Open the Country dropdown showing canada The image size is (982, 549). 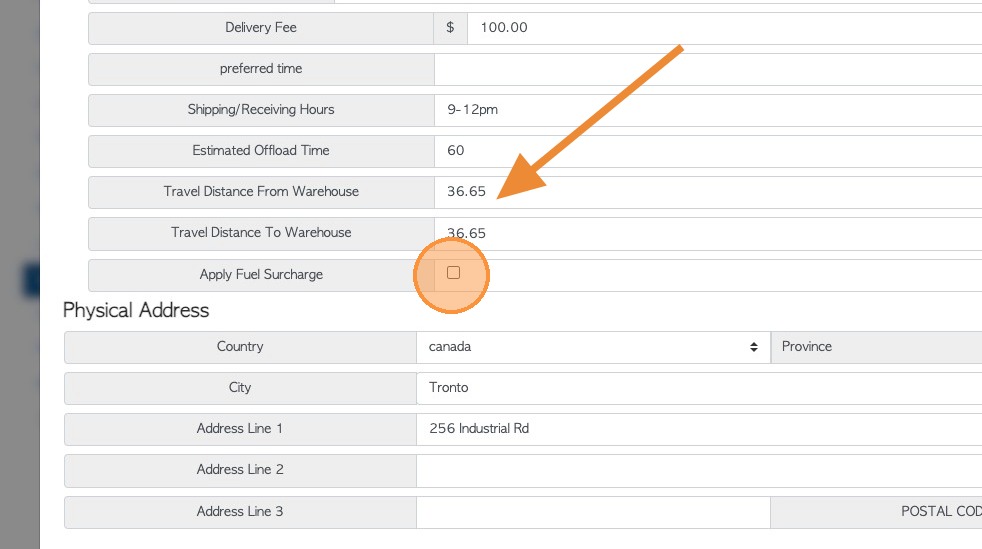[x=593, y=347]
